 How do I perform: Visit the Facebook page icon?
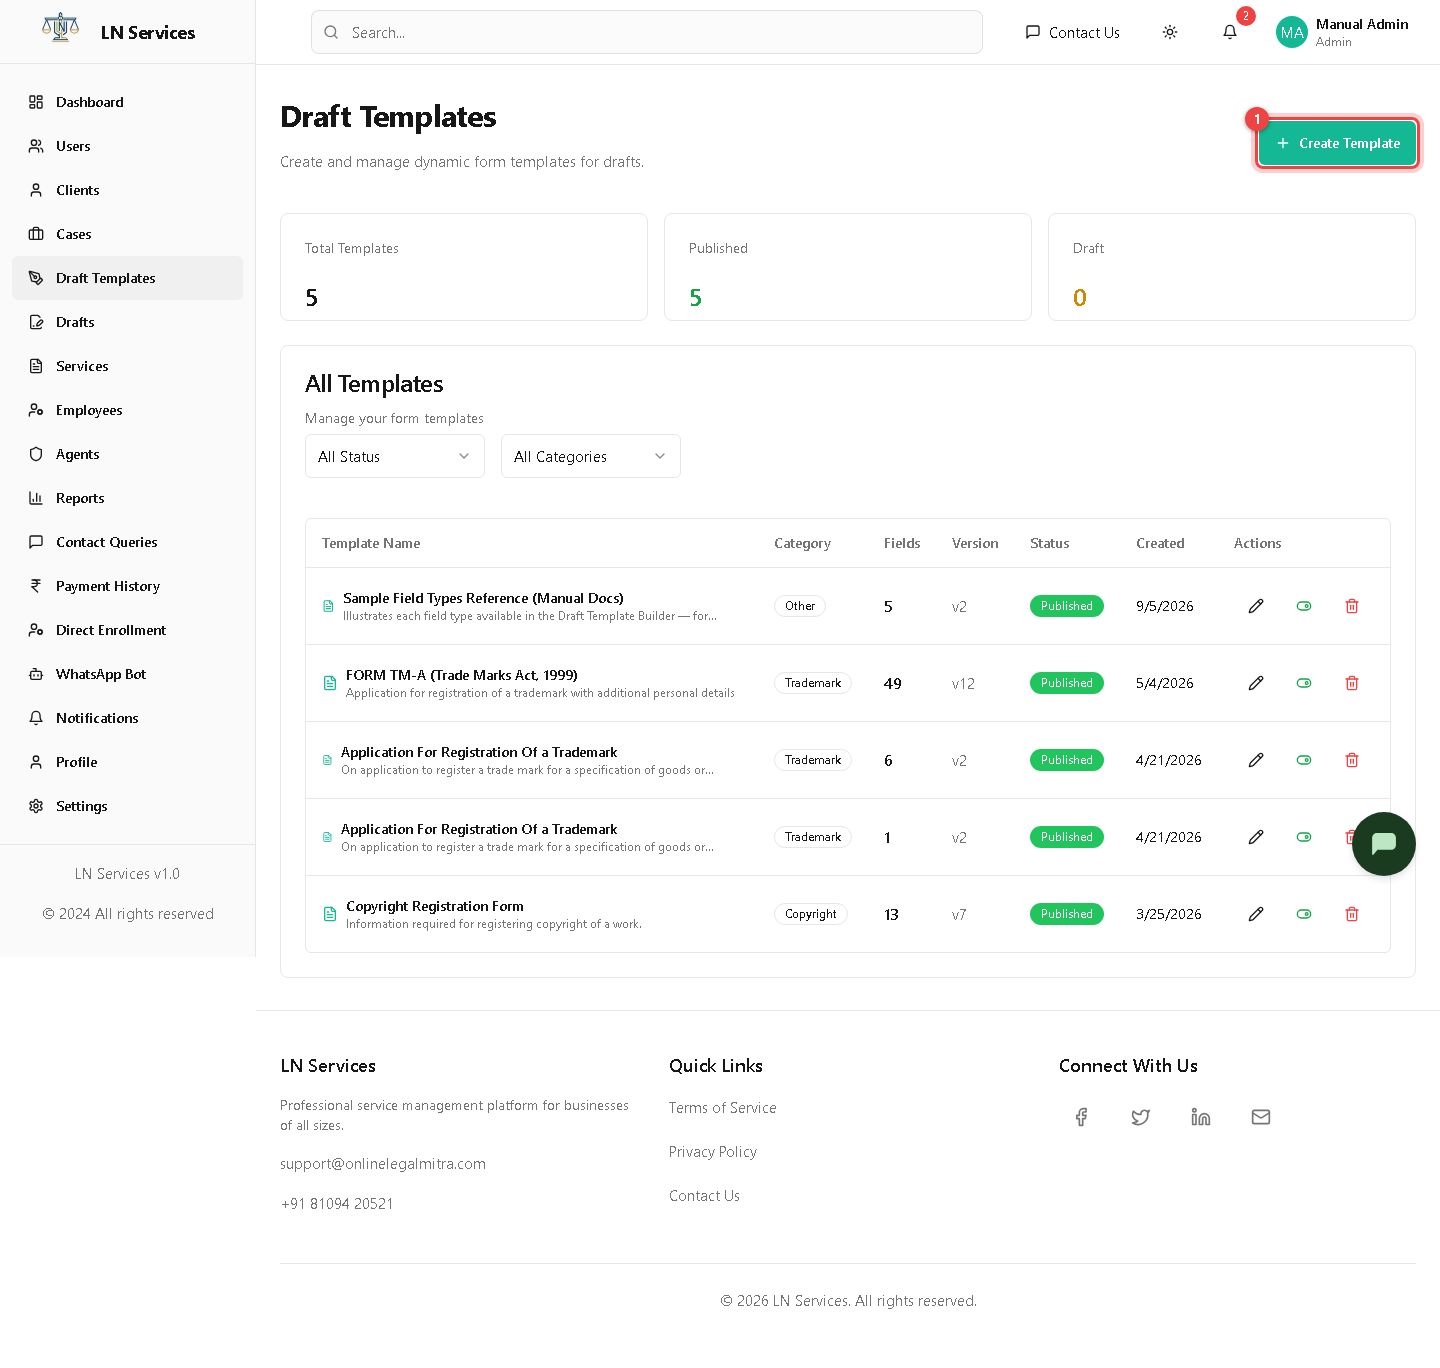coord(1081,1117)
